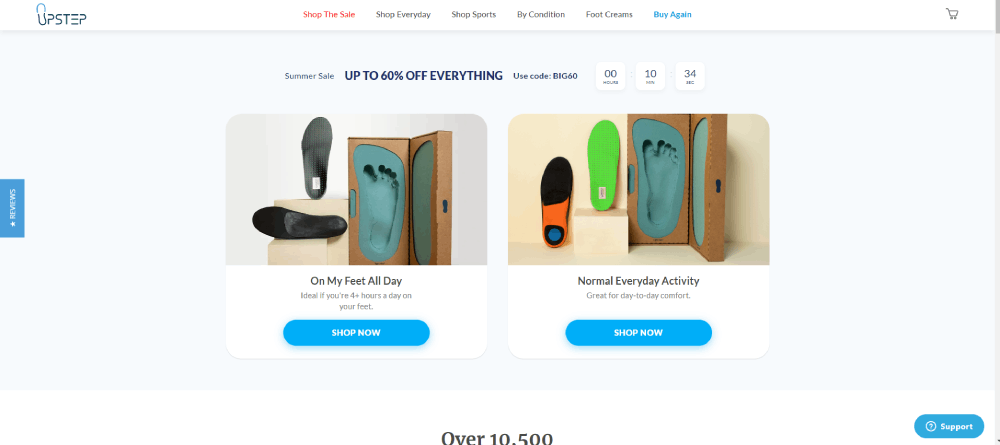Click the Upstep logo

[x=61, y=15]
